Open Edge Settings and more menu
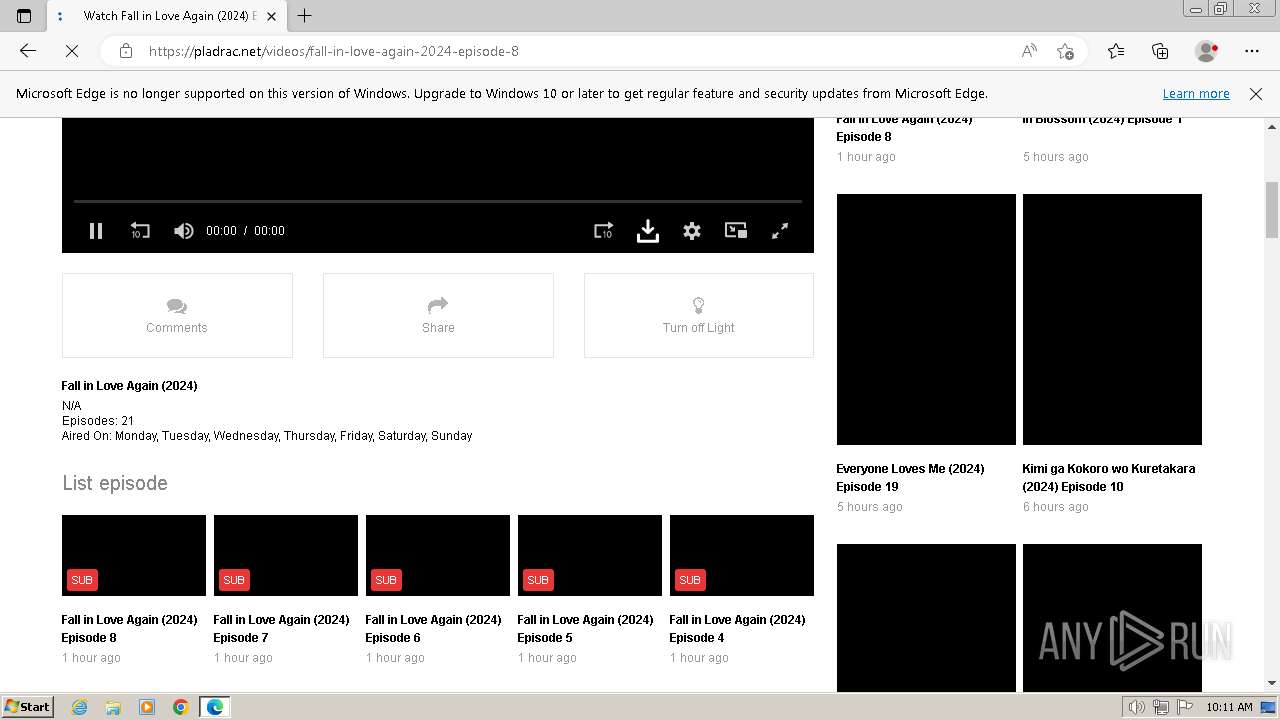1280x720 pixels. point(1252,51)
